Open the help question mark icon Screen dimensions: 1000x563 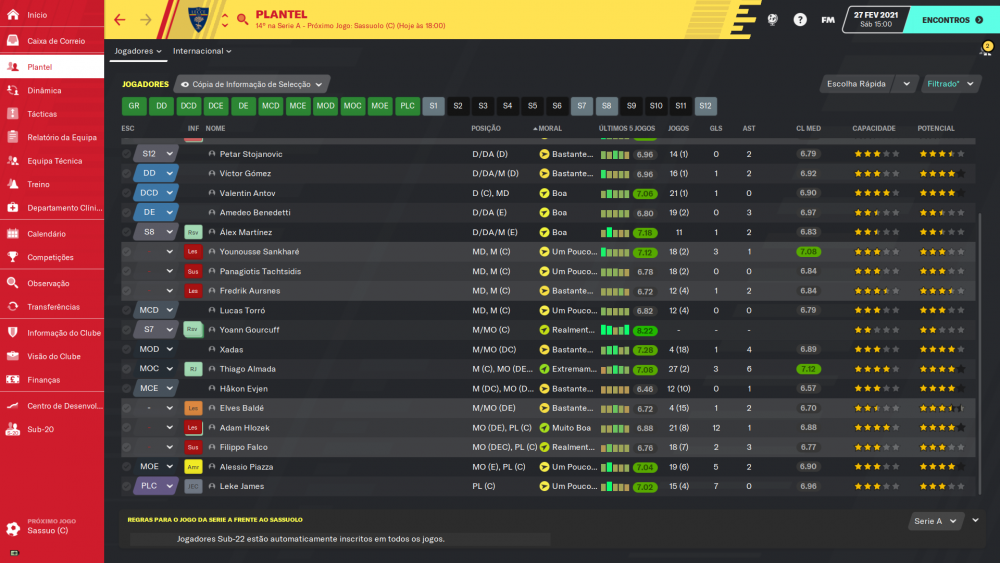800,20
